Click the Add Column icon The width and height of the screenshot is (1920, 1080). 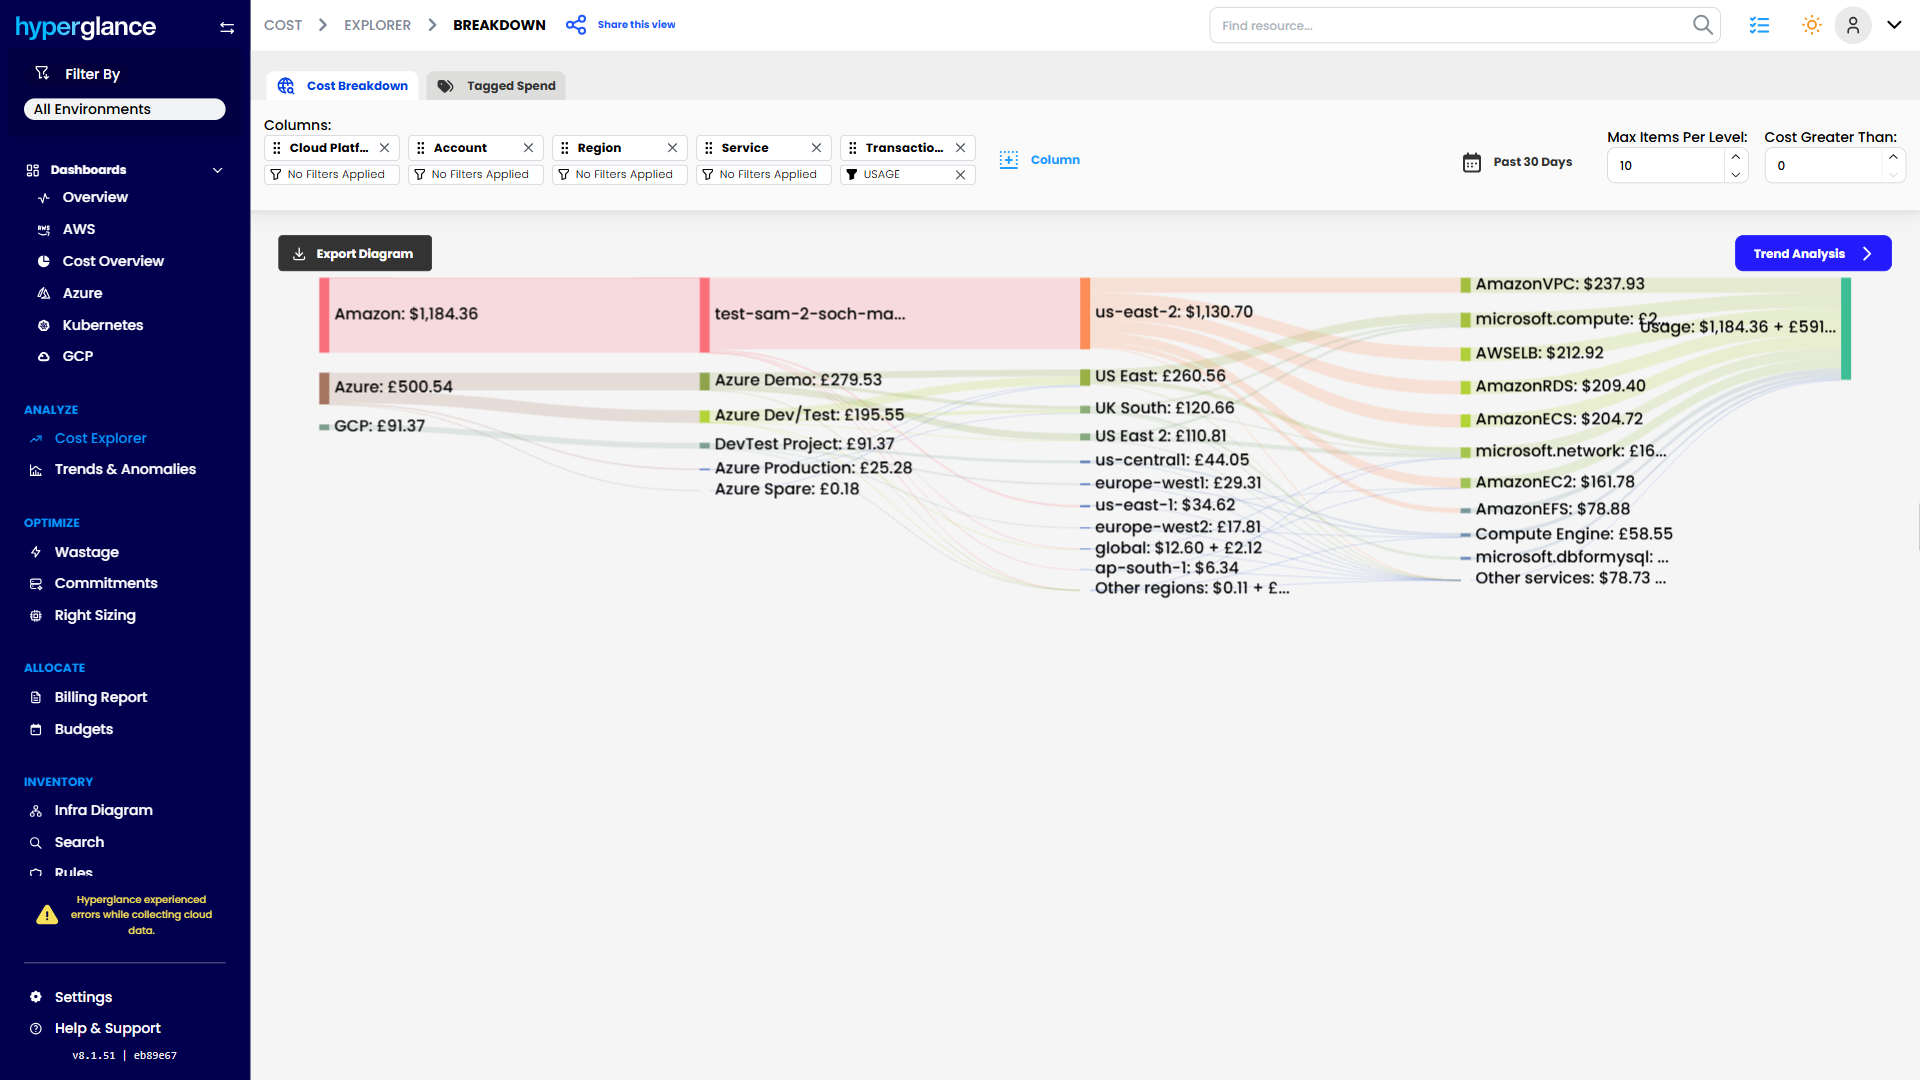coord(1009,160)
